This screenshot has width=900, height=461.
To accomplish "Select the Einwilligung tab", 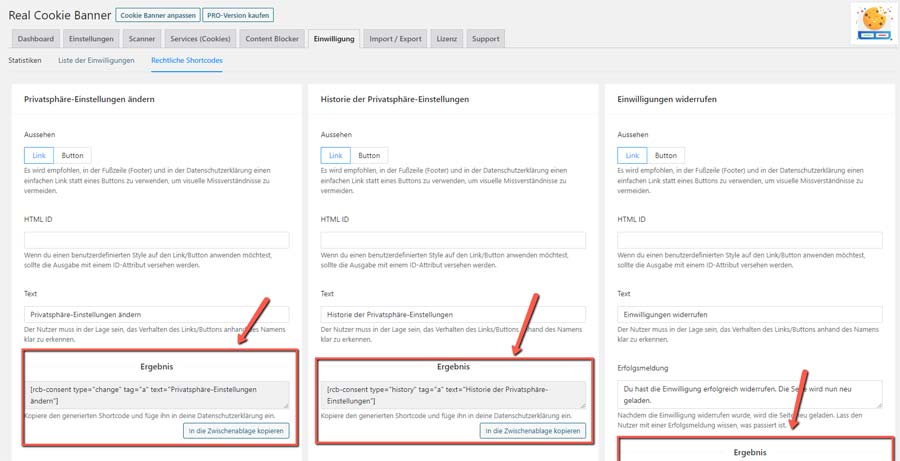I will [x=334, y=39].
